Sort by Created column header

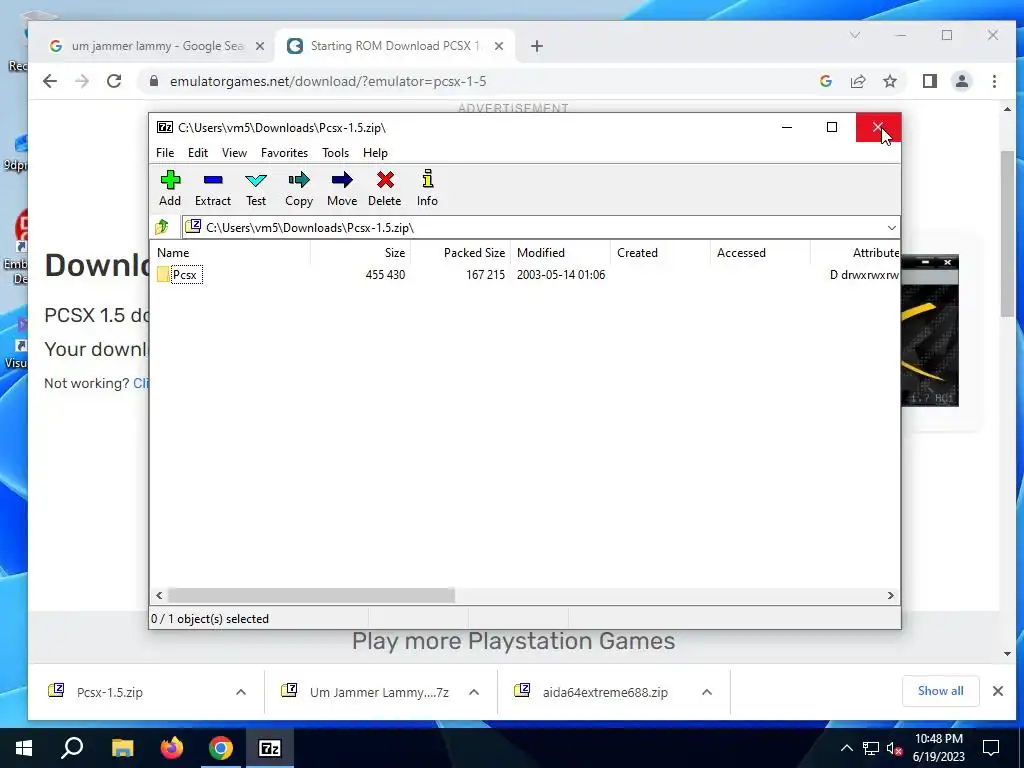660,253
